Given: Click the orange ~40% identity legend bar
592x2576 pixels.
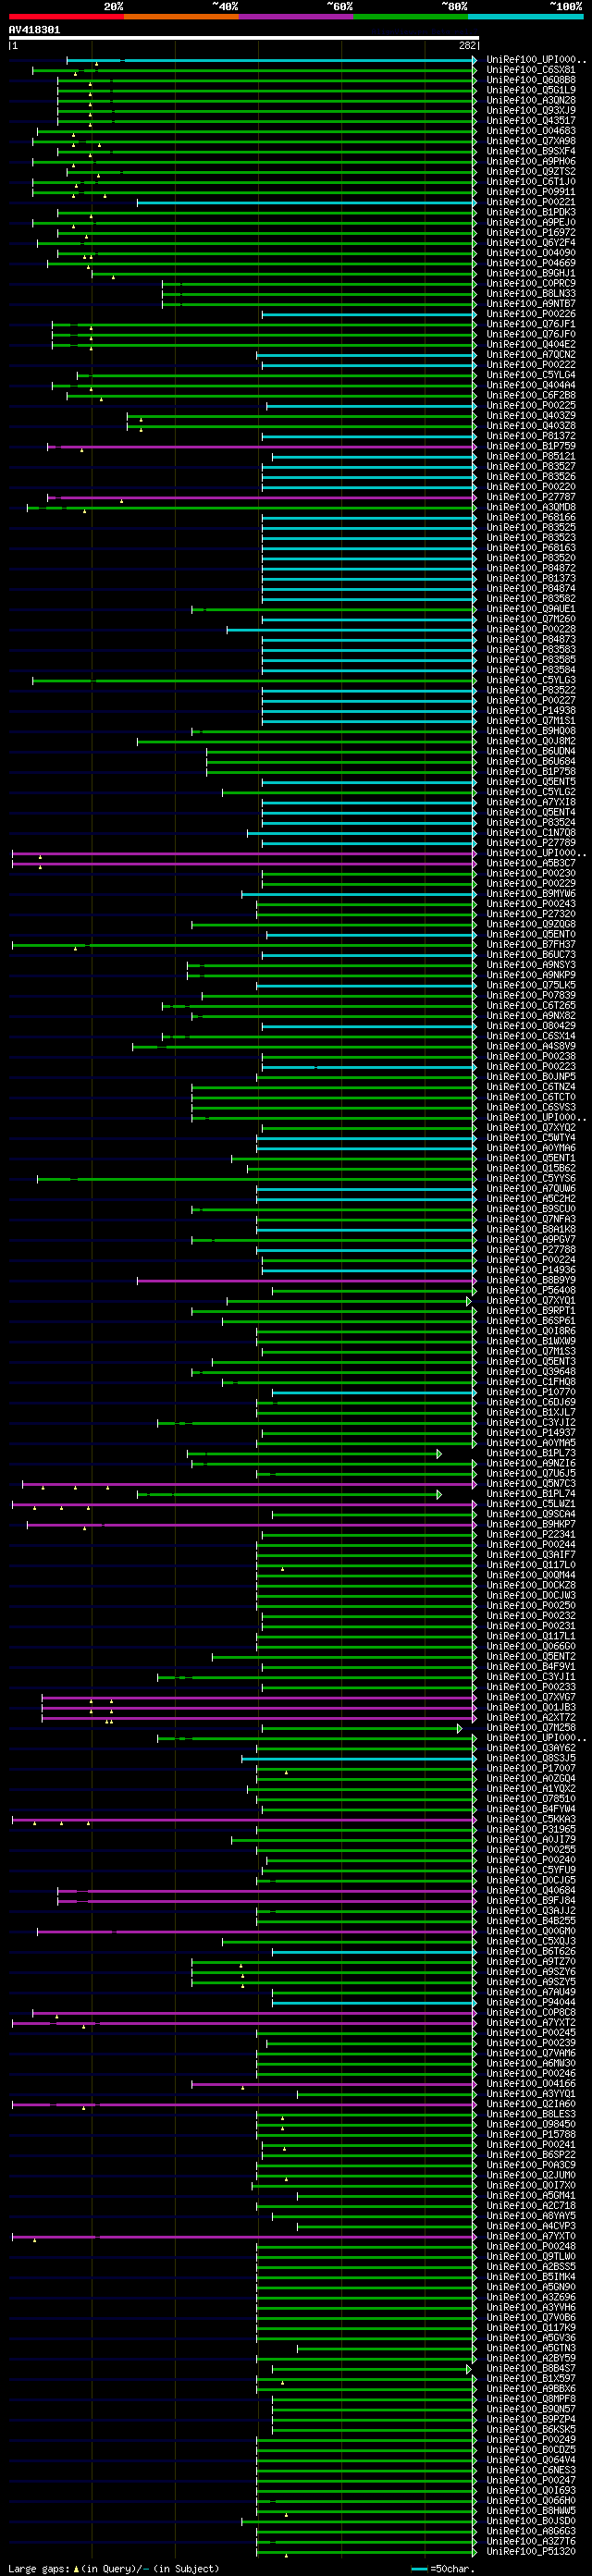Looking at the screenshot, I should pos(181,16).
